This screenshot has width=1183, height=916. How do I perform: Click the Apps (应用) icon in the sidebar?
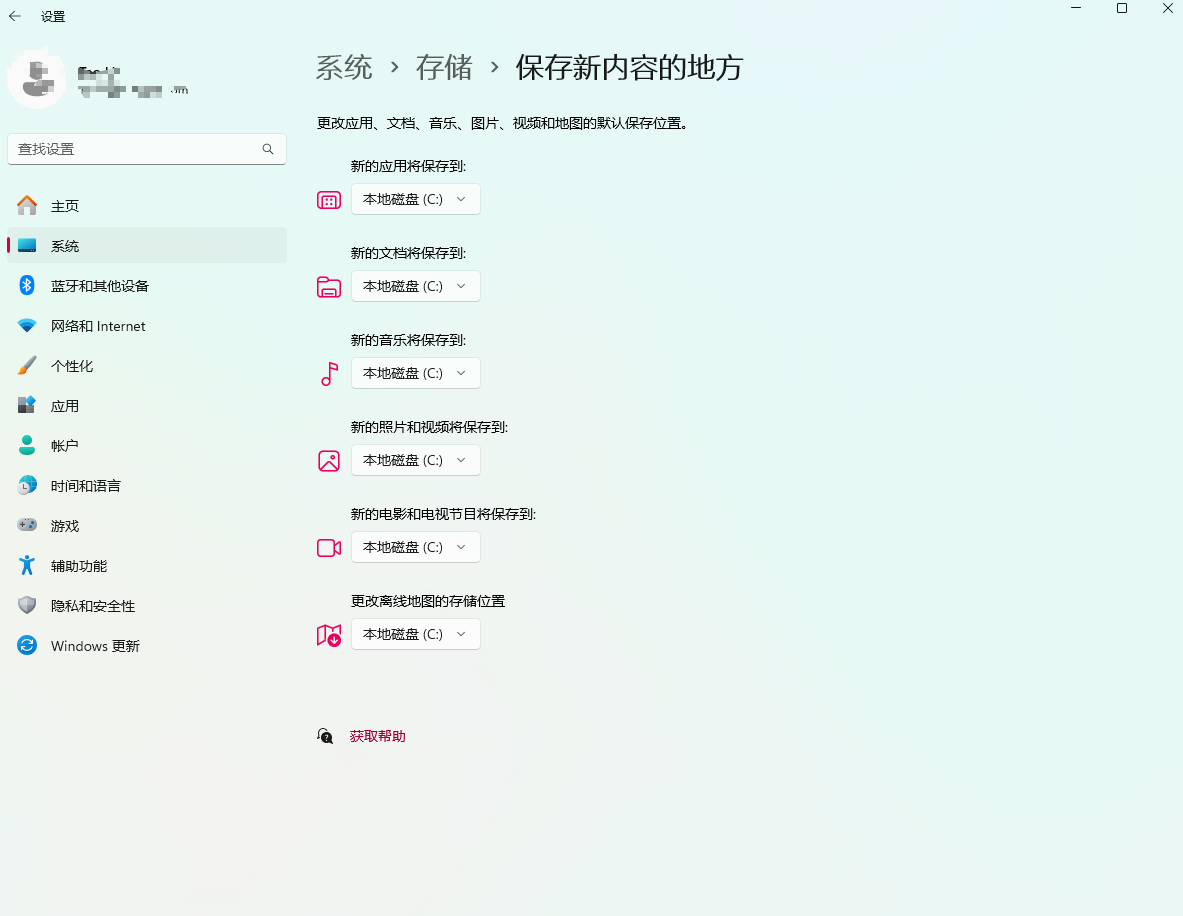27,405
